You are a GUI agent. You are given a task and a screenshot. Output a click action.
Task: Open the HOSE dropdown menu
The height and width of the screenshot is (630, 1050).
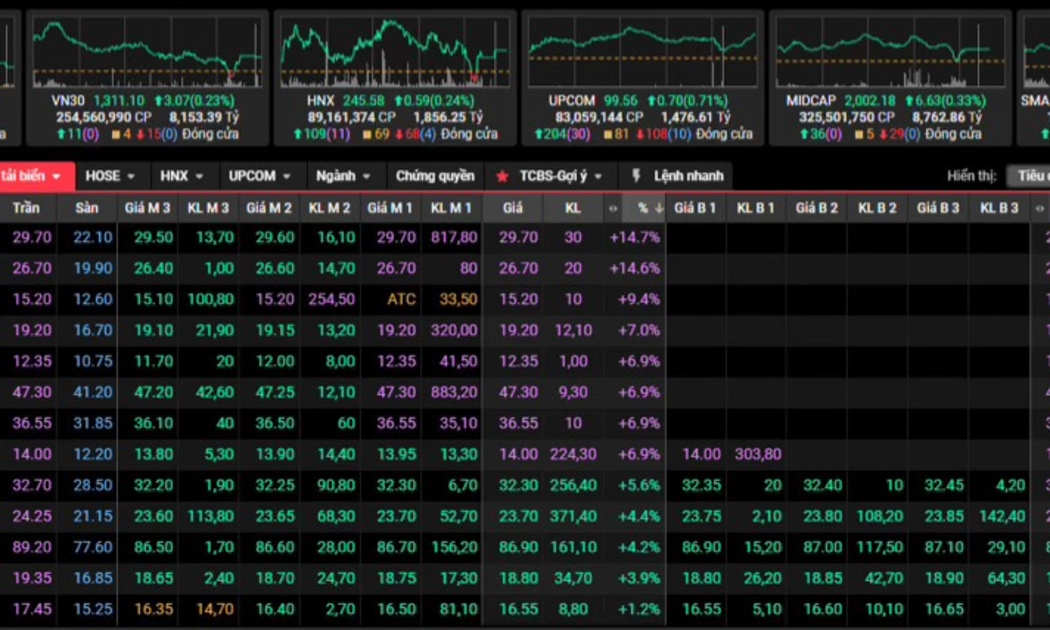tap(110, 176)
